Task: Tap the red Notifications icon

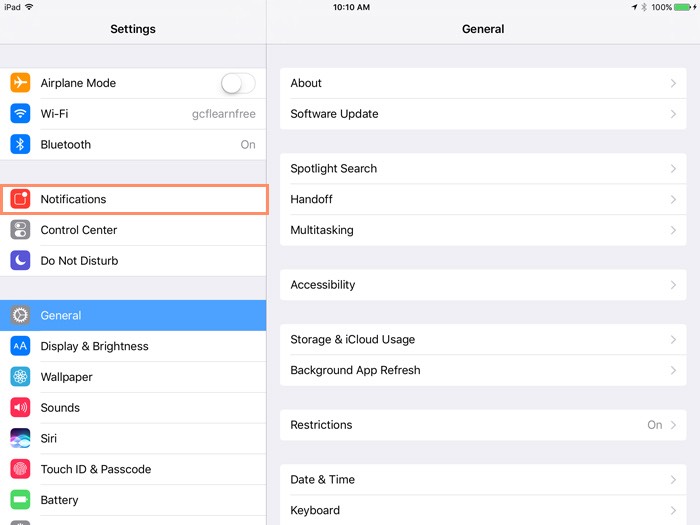Action: coord(20,199)
